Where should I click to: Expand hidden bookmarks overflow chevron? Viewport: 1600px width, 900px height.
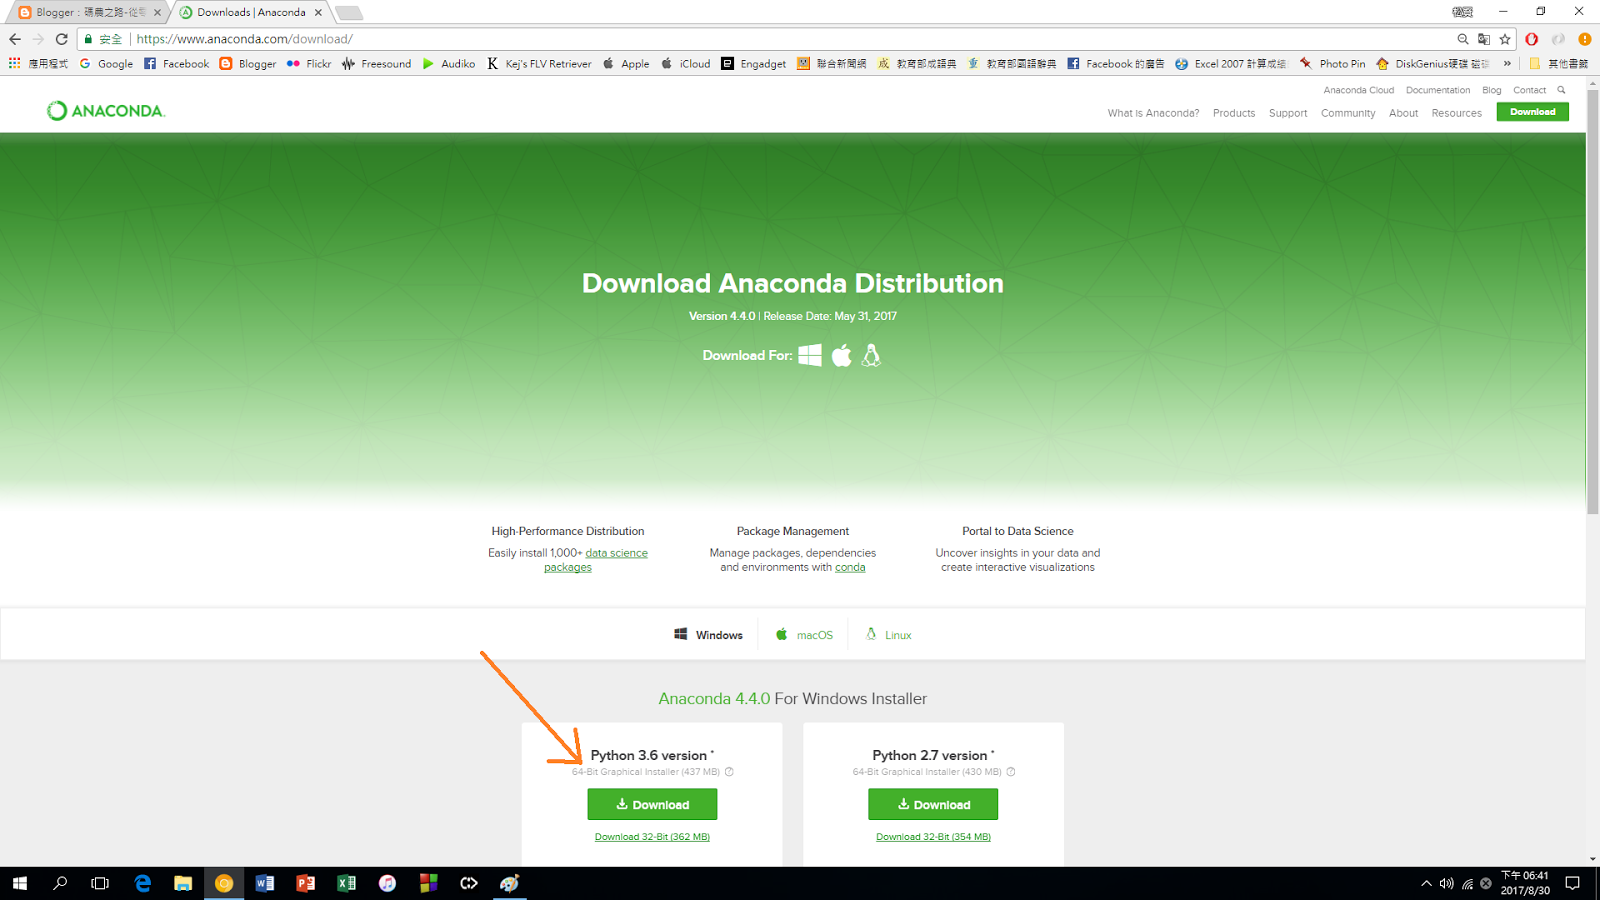[x=1507, y=63]
